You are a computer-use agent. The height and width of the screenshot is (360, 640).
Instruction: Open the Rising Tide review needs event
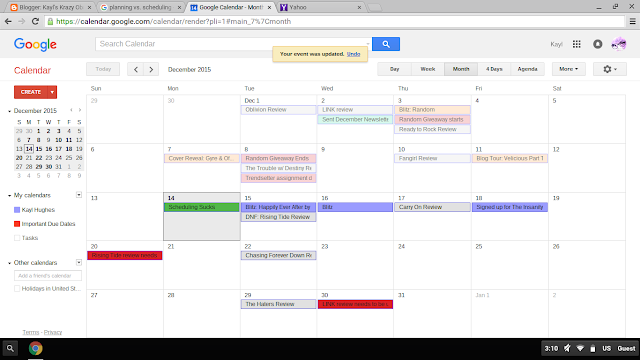124,256
